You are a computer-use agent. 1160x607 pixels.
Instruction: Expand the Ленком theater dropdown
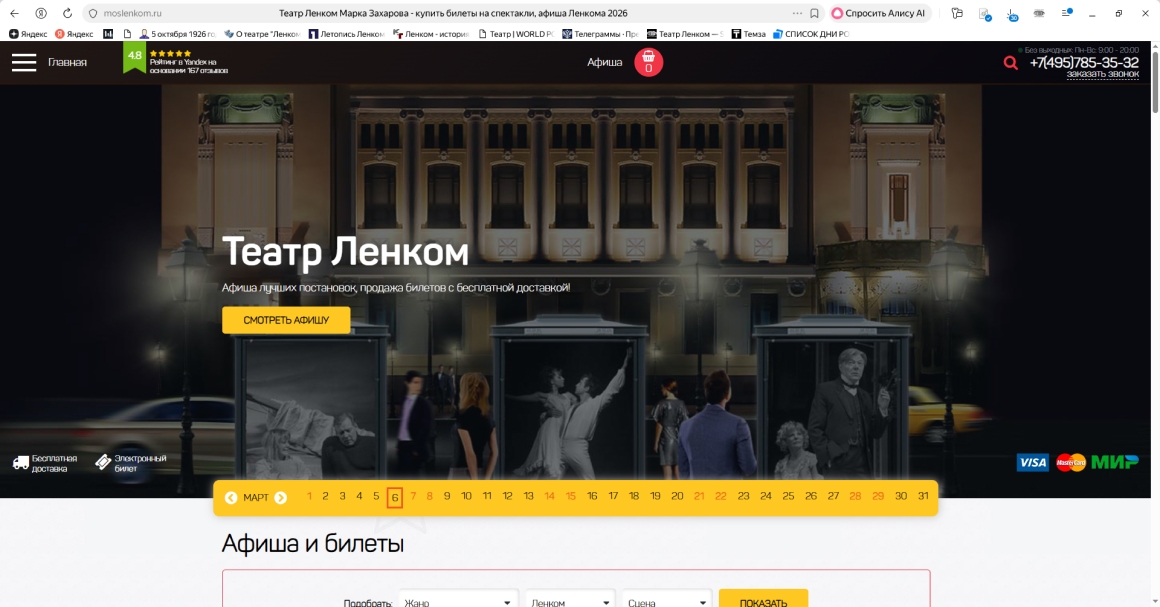[x=571, y=602]
